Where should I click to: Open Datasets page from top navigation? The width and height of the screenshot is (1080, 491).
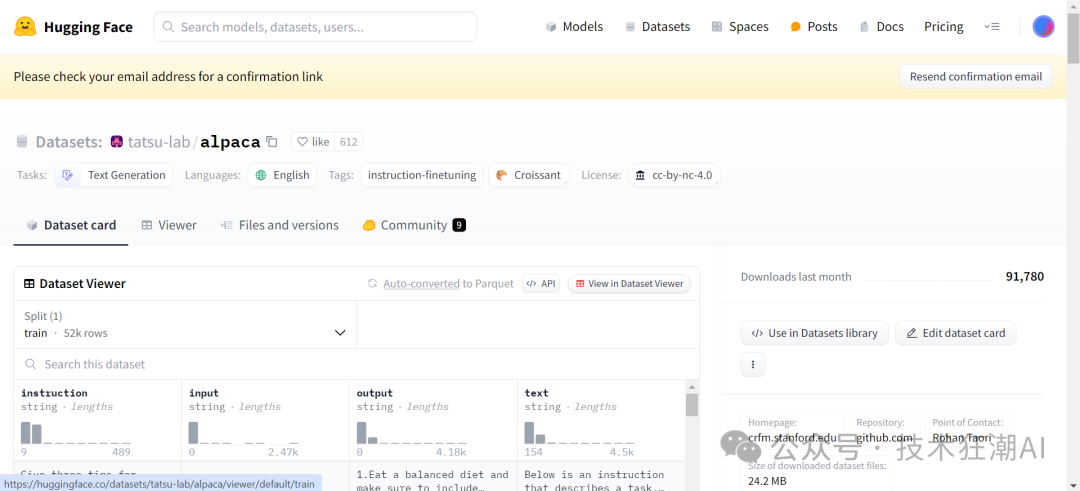pyautogui.click(x=657, y=27)
